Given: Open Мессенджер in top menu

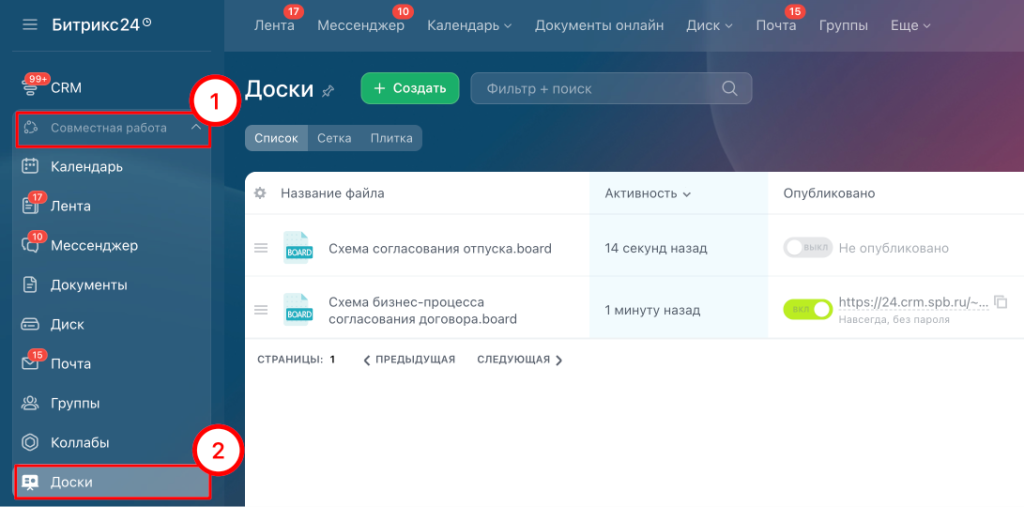Looking at the screenshot, I should click(360, 25).
